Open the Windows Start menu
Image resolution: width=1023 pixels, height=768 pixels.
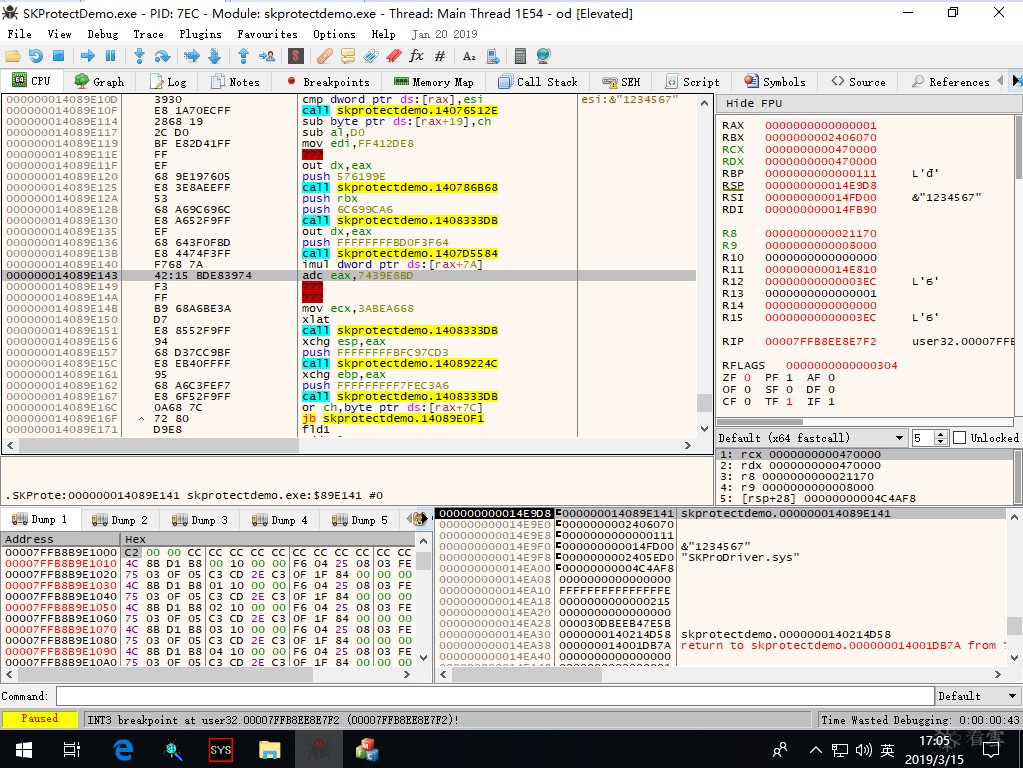click(x=23, y=750)
